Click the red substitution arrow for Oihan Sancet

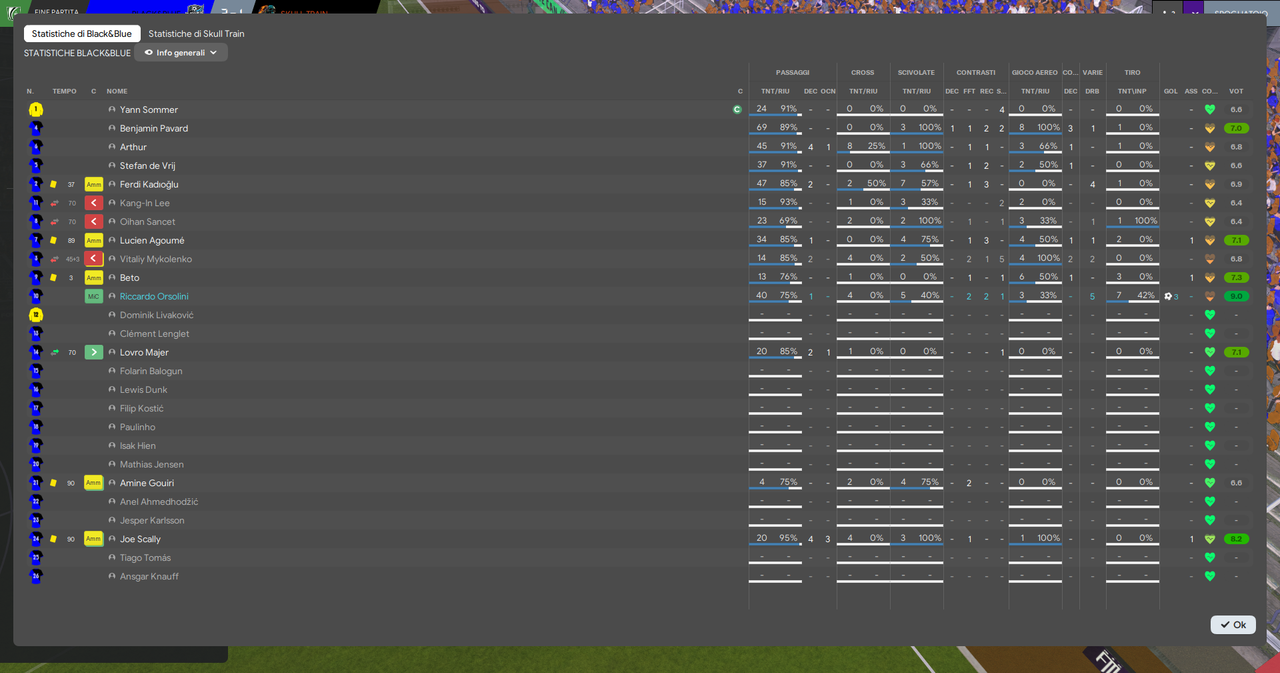click(x=94, y=222)
